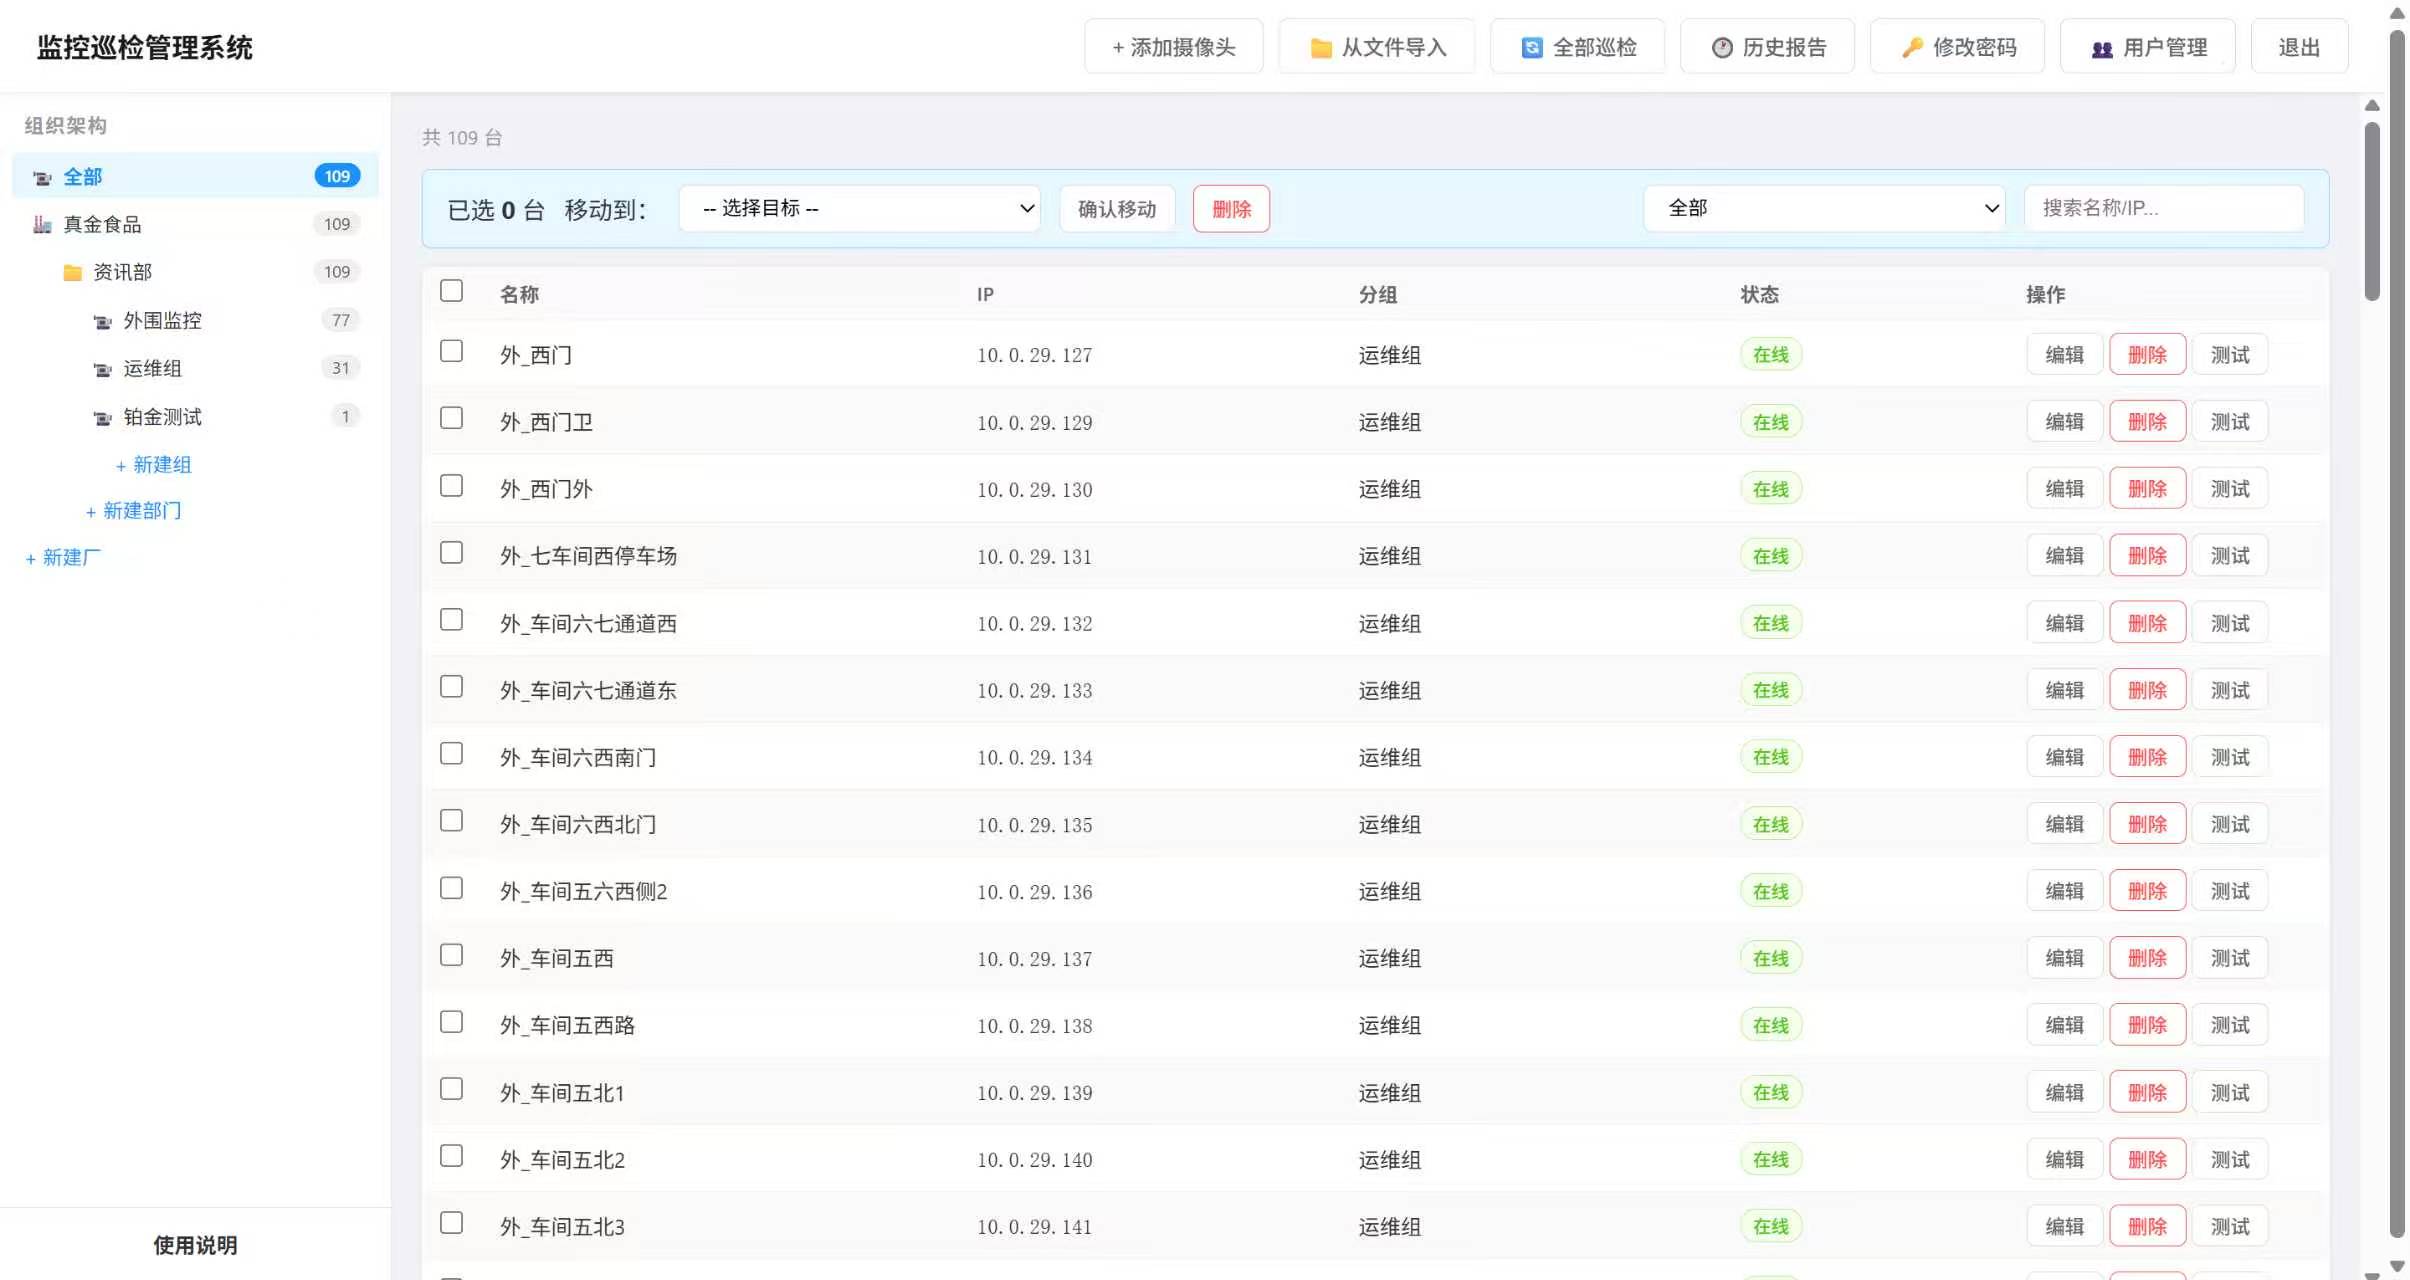Check the box for 外_西门外
Image resolution: width=2410 pixels, height=1280 pixels.
pyautogui.click(x=451, y=485)
